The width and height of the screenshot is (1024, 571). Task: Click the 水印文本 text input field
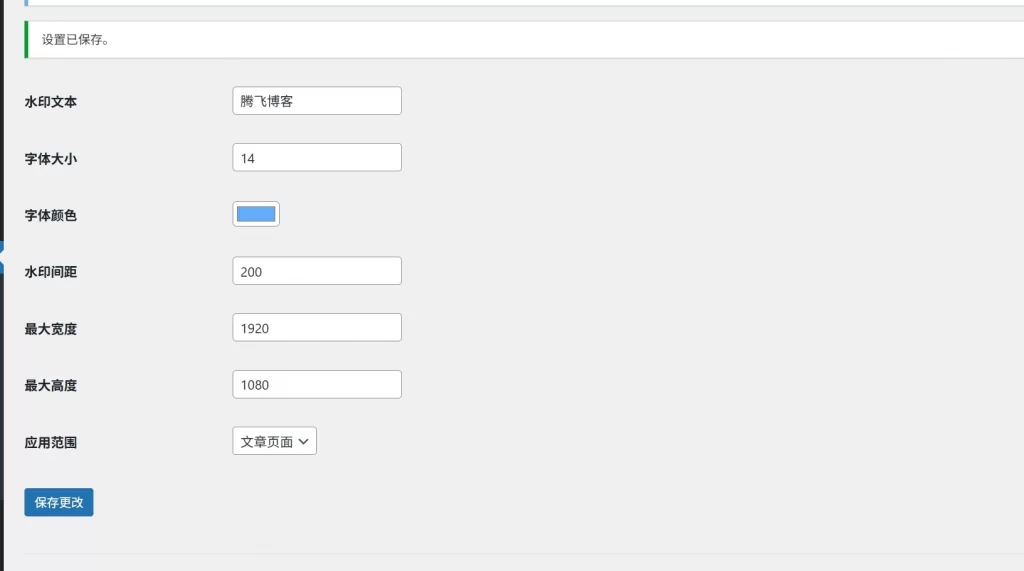316,101
